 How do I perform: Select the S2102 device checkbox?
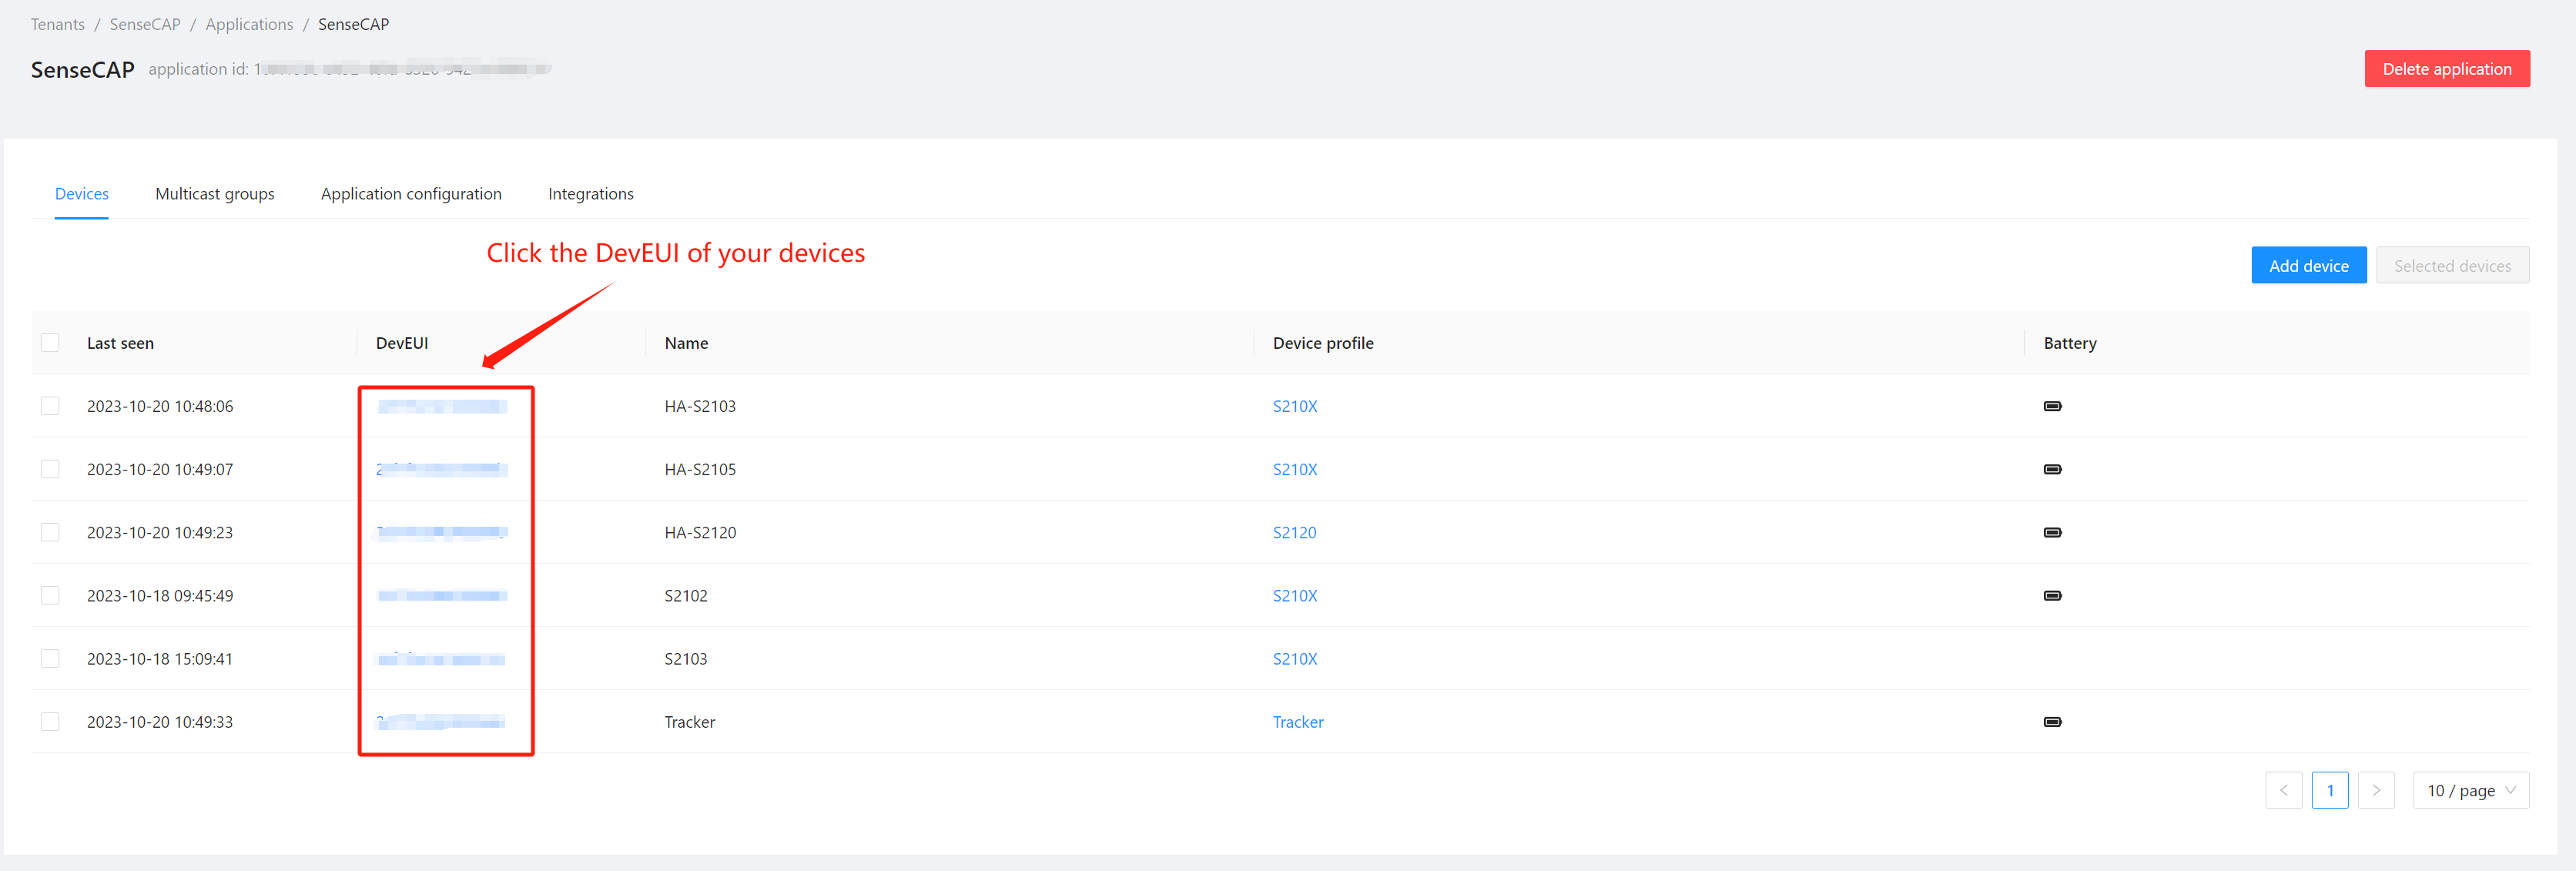pyautogui.click(x=50, y=595)
